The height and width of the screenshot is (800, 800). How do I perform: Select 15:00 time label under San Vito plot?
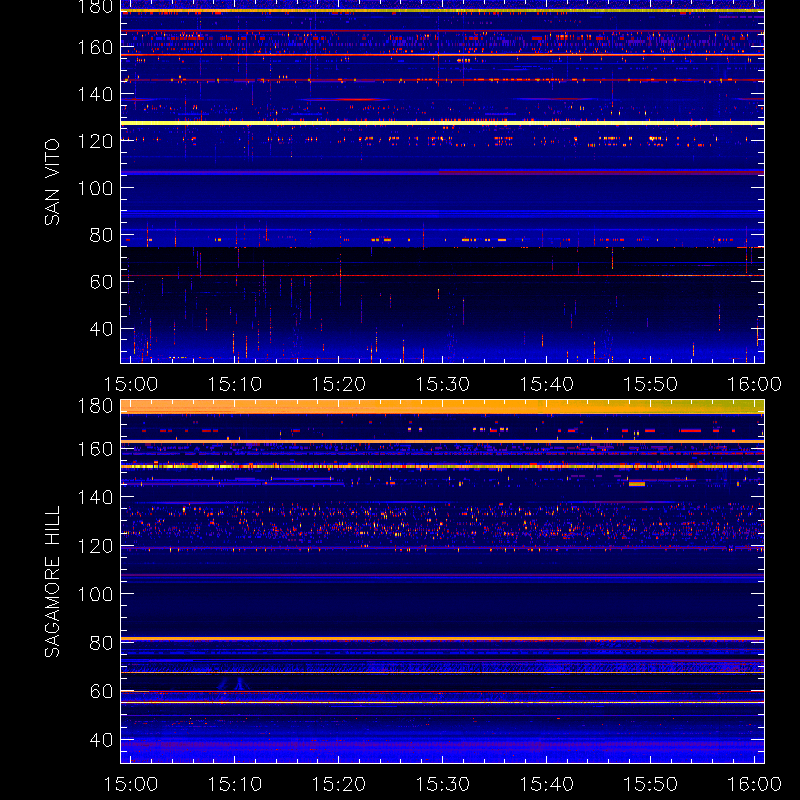131,384
